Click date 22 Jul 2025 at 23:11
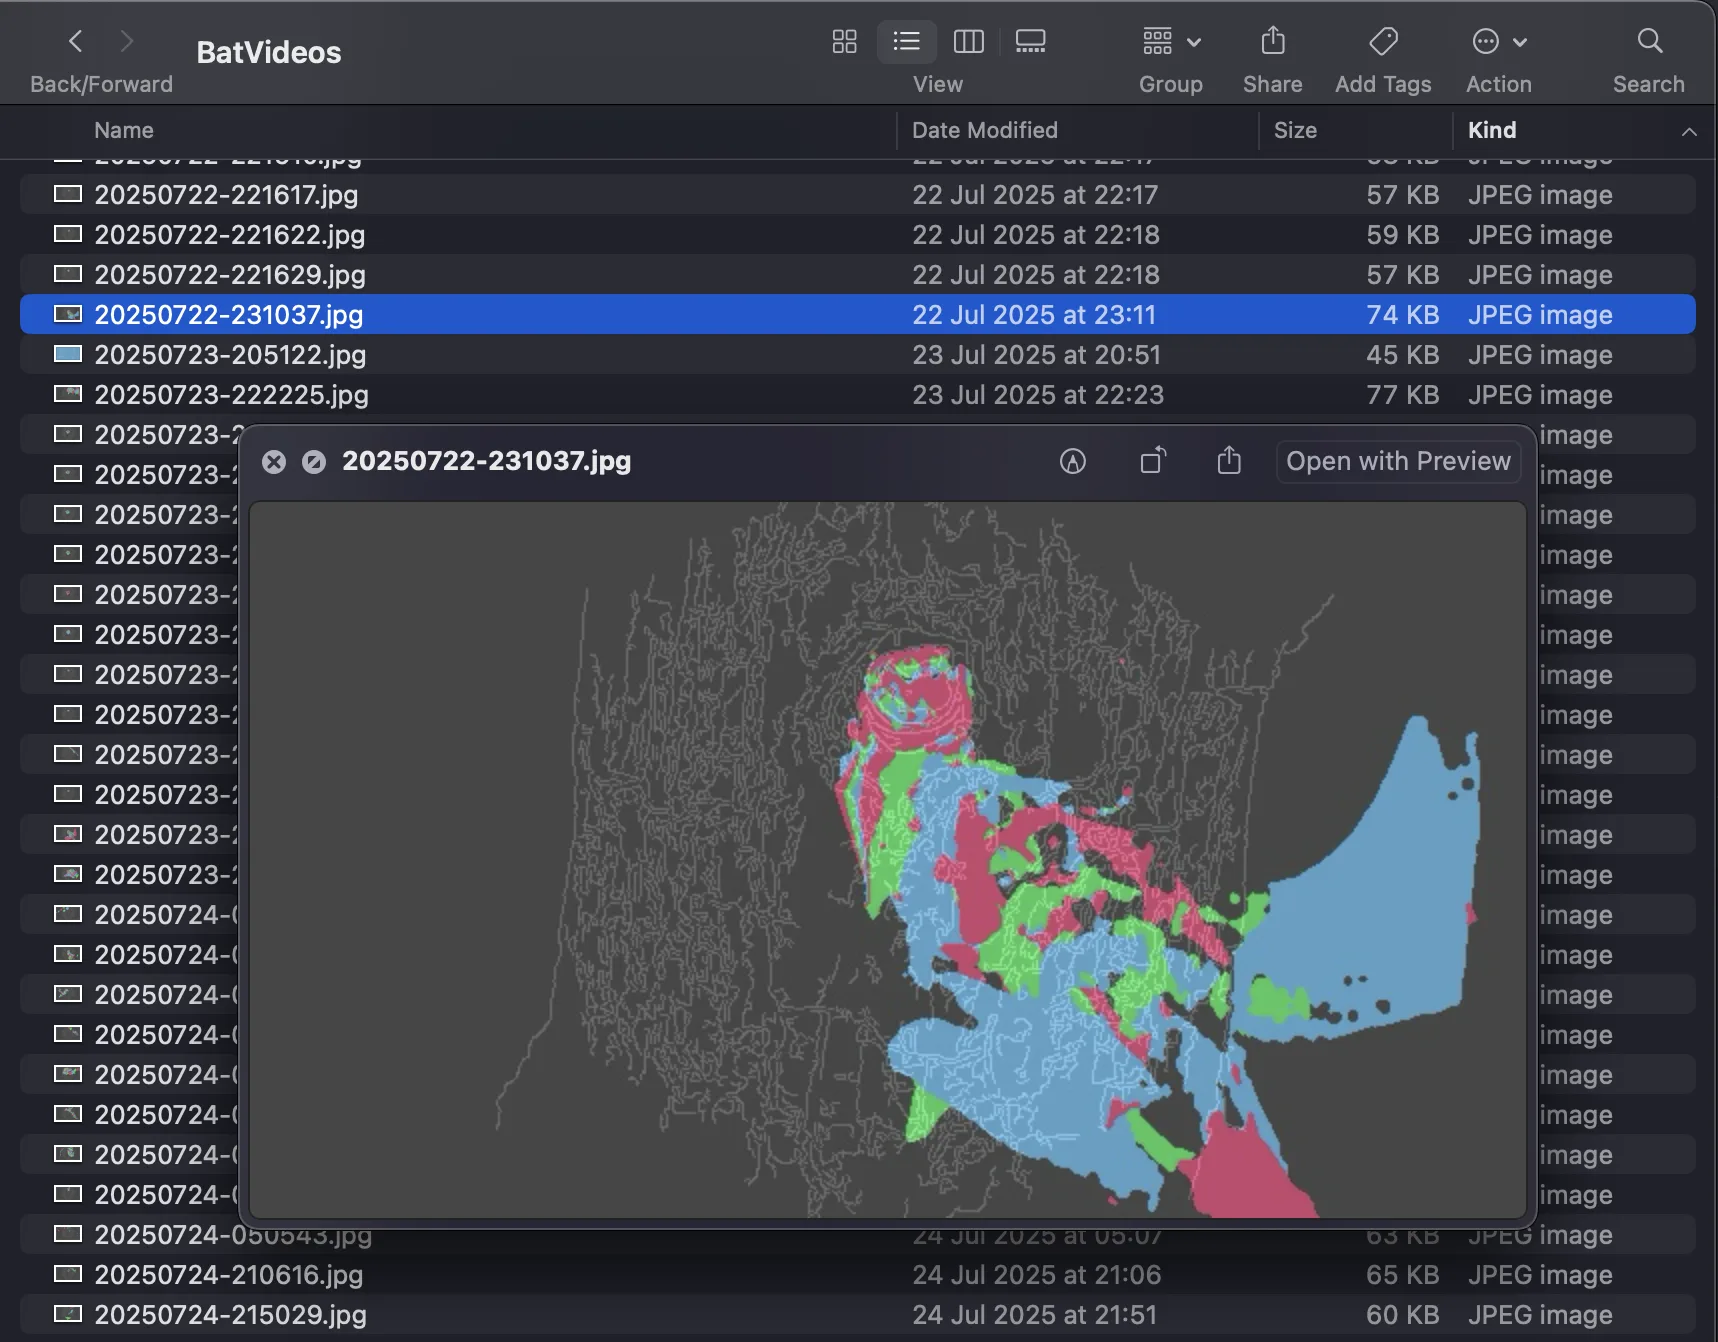 (x=1033, y=315)
